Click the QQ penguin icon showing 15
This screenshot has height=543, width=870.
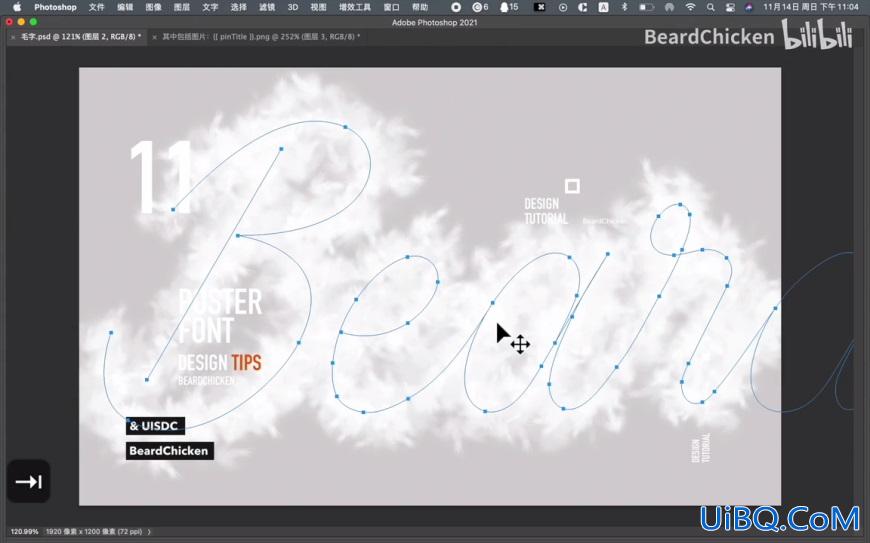point(509,7)
